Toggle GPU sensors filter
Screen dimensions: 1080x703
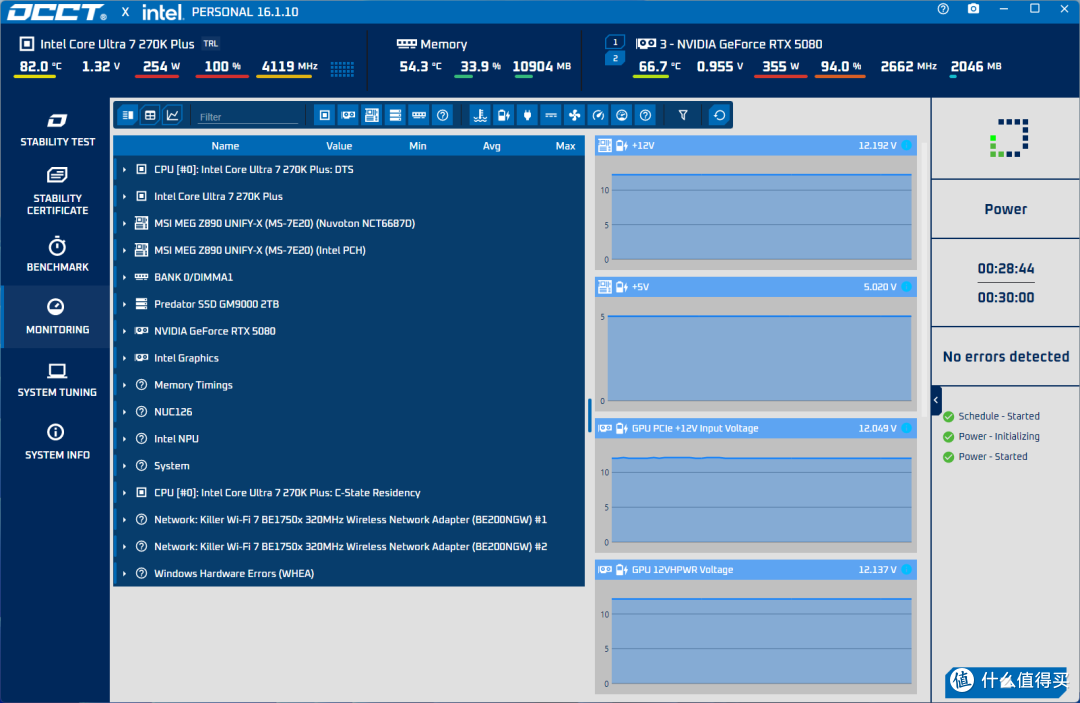coord(348,115)
